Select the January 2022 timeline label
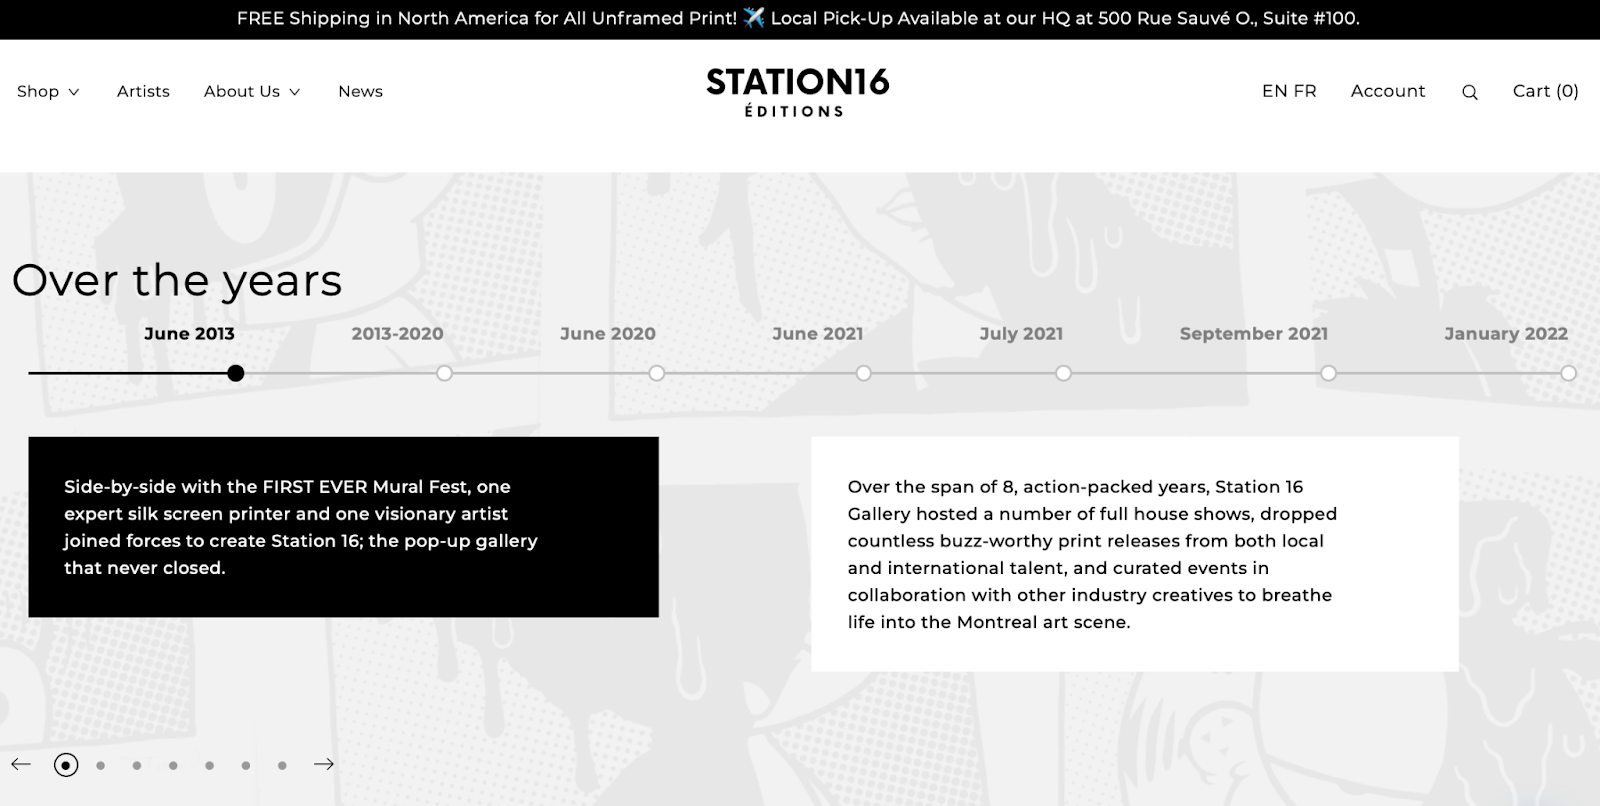The width and height of the screenshot is (1600, 806). point(1506,334)
